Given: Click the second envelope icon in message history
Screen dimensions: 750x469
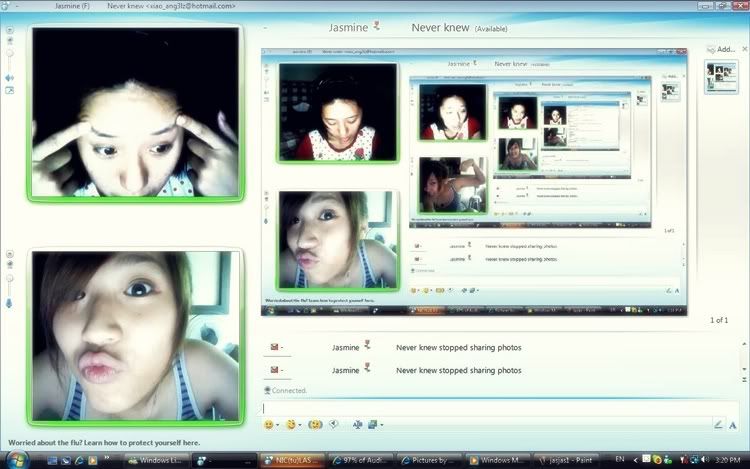Looking at the screenshot, I should coord(274,370).
